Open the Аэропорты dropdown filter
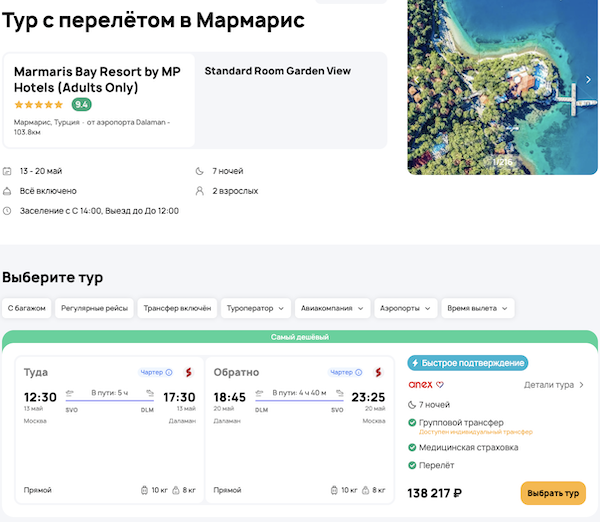This screenshot has width=600, height=522. click(x=405, y=309)
